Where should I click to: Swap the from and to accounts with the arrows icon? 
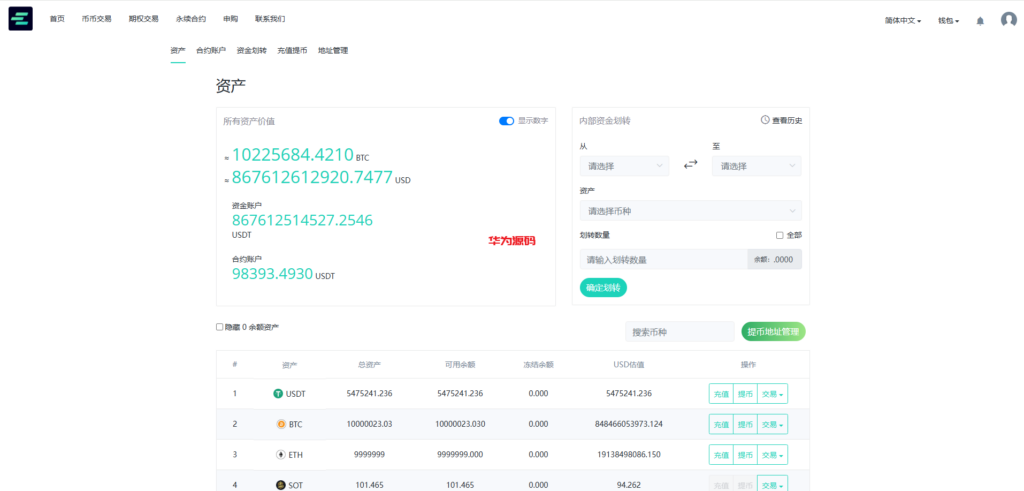[x=691, y=165]
